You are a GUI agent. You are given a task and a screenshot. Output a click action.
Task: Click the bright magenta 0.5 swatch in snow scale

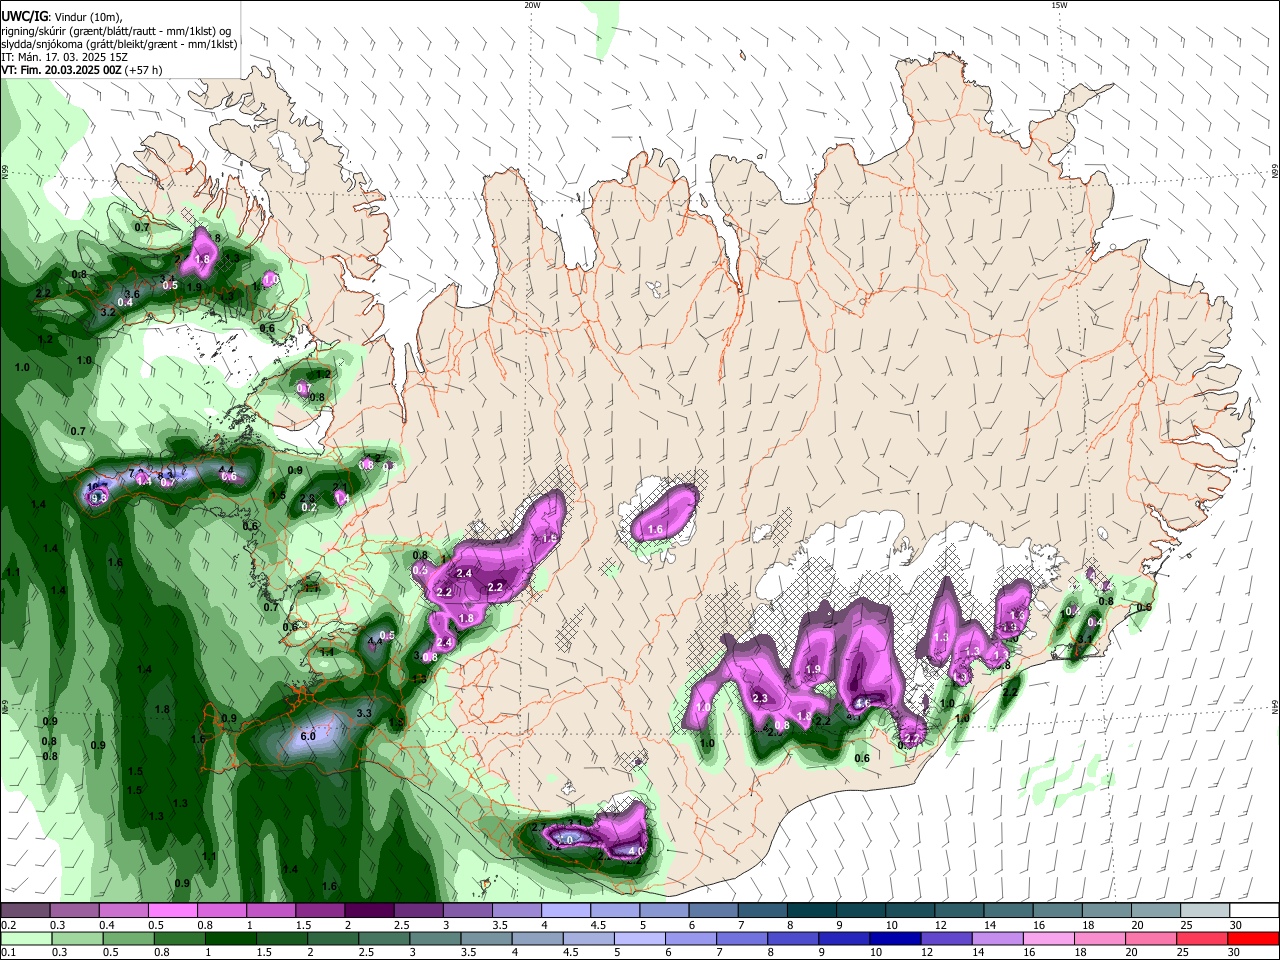(172, 911)
